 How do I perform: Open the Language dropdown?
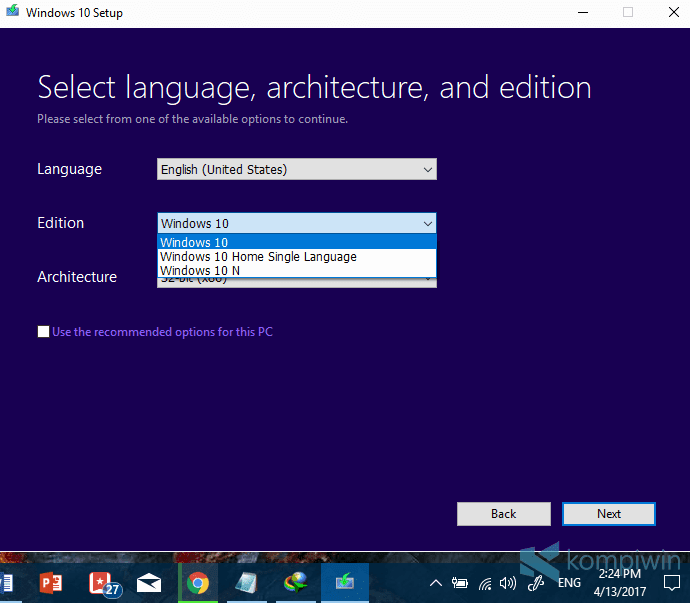(x=297, y=169)
